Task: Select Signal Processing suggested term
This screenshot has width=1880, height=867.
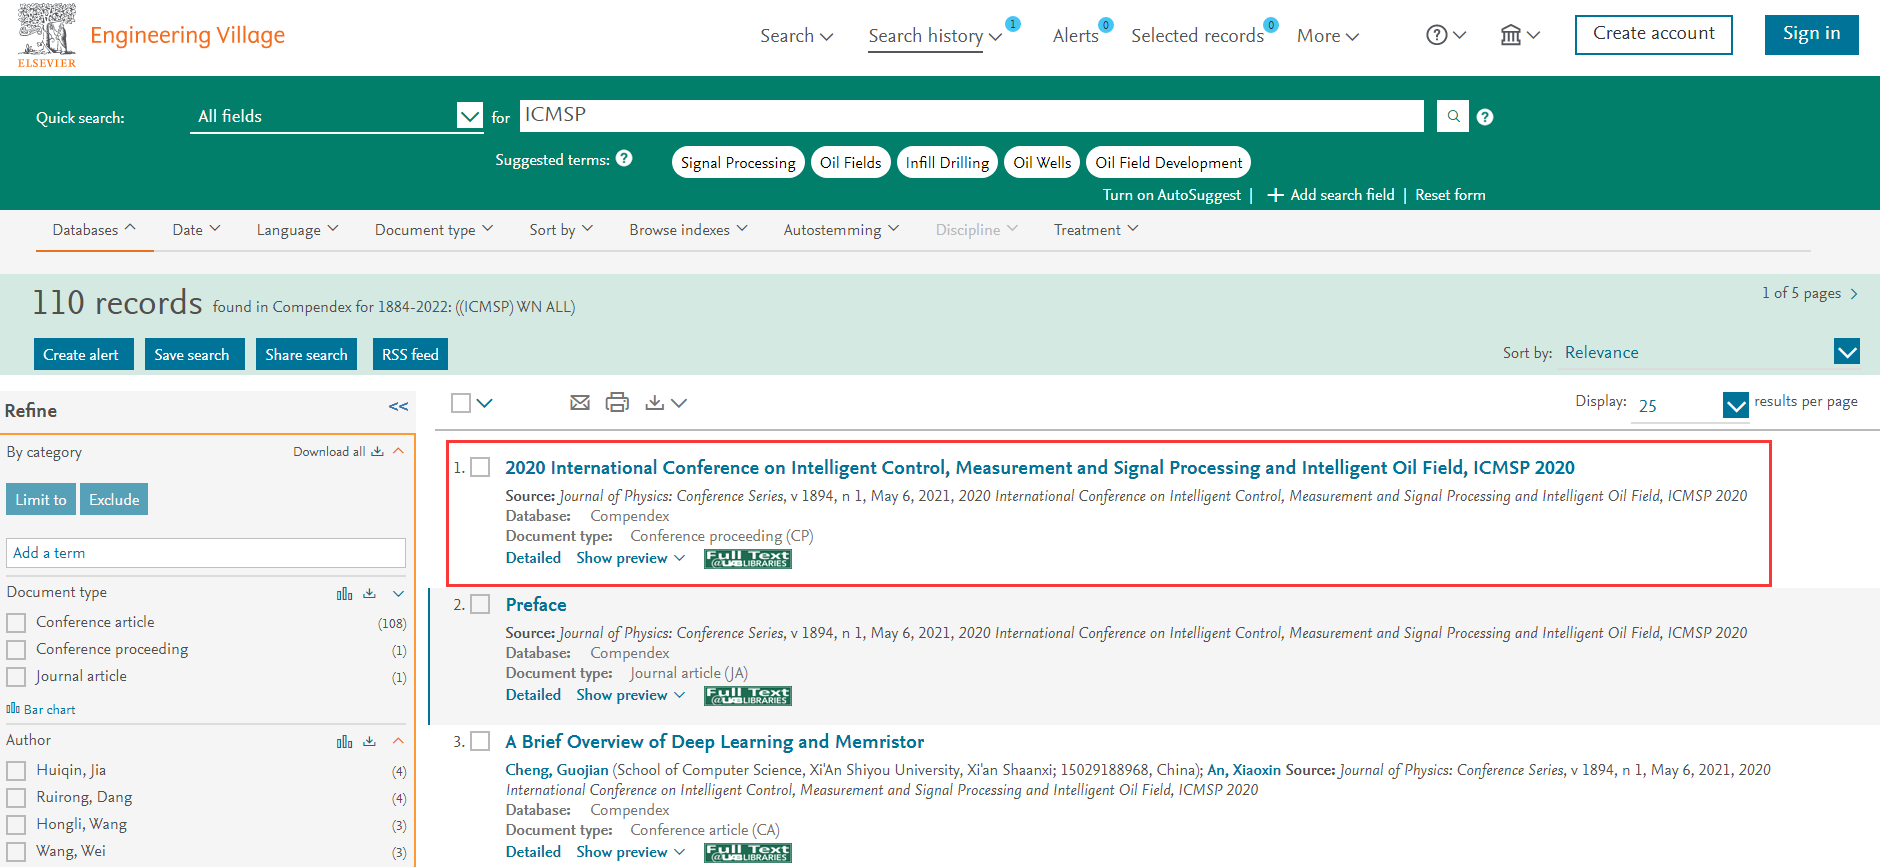Action: point(738,162)
